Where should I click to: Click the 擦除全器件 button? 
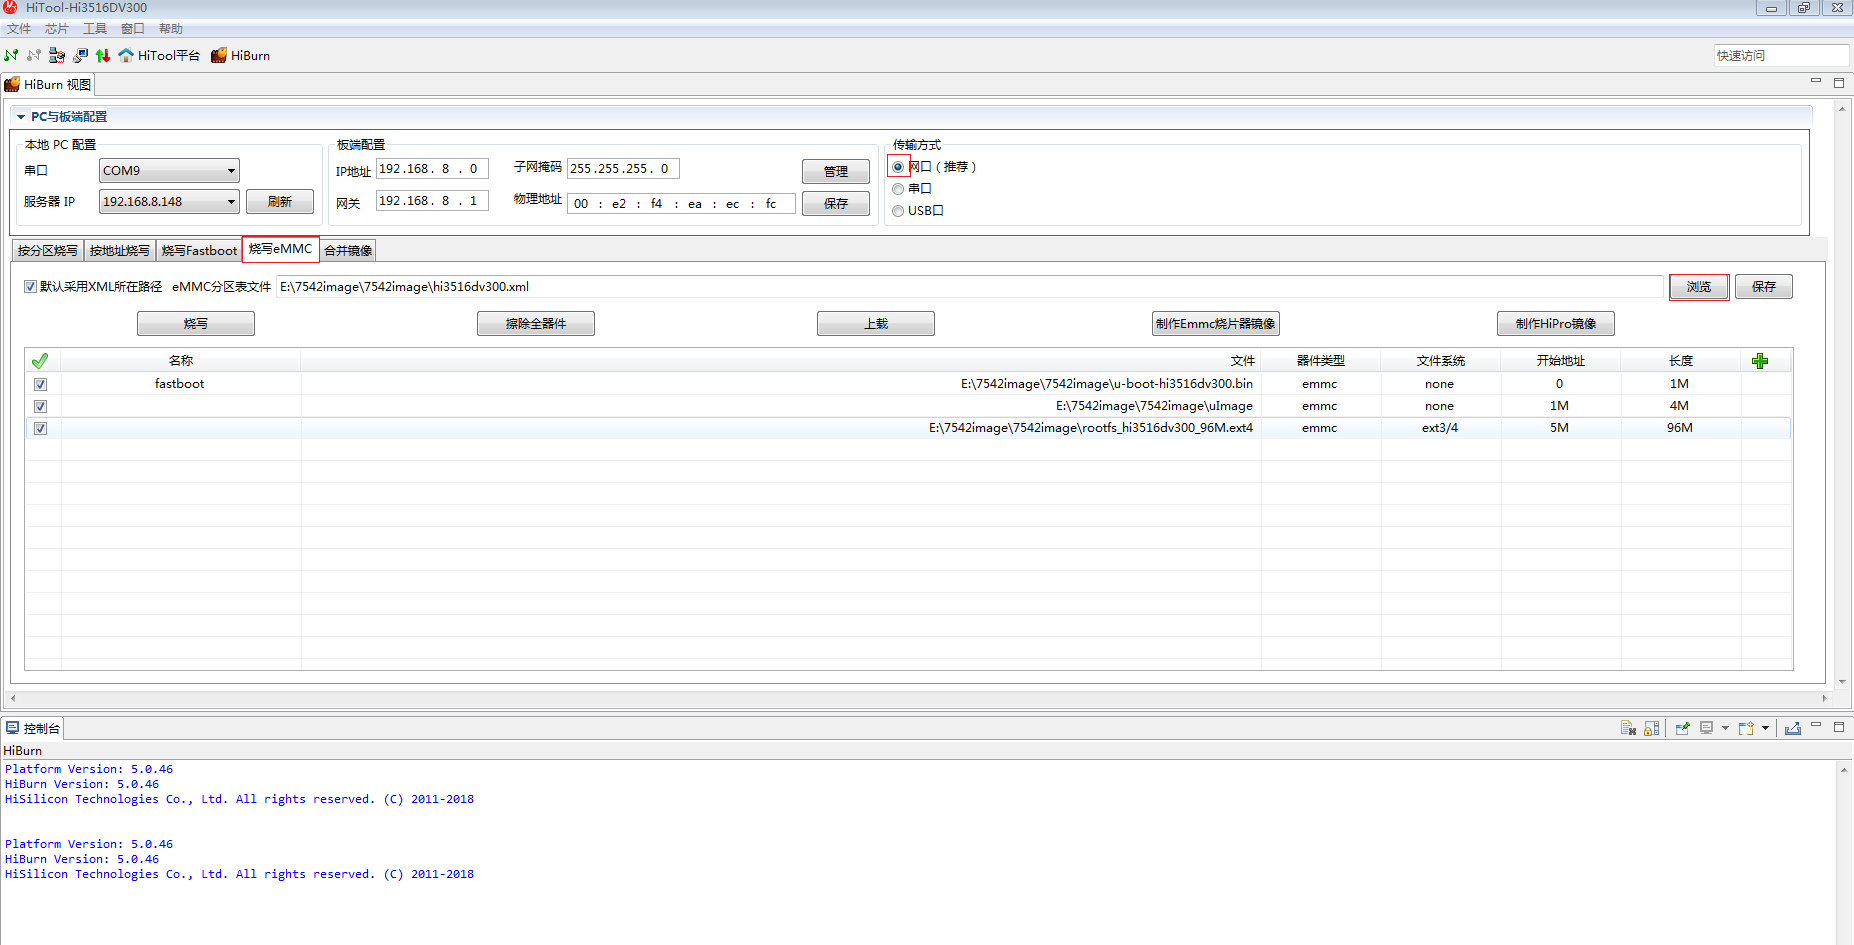[535, 324]
